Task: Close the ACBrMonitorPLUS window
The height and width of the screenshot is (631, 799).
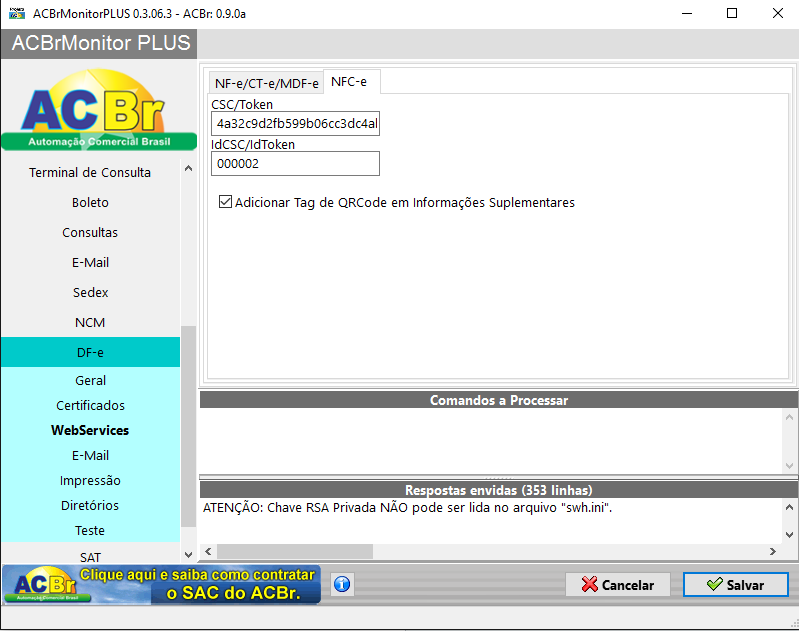Action: pos(778,13)
